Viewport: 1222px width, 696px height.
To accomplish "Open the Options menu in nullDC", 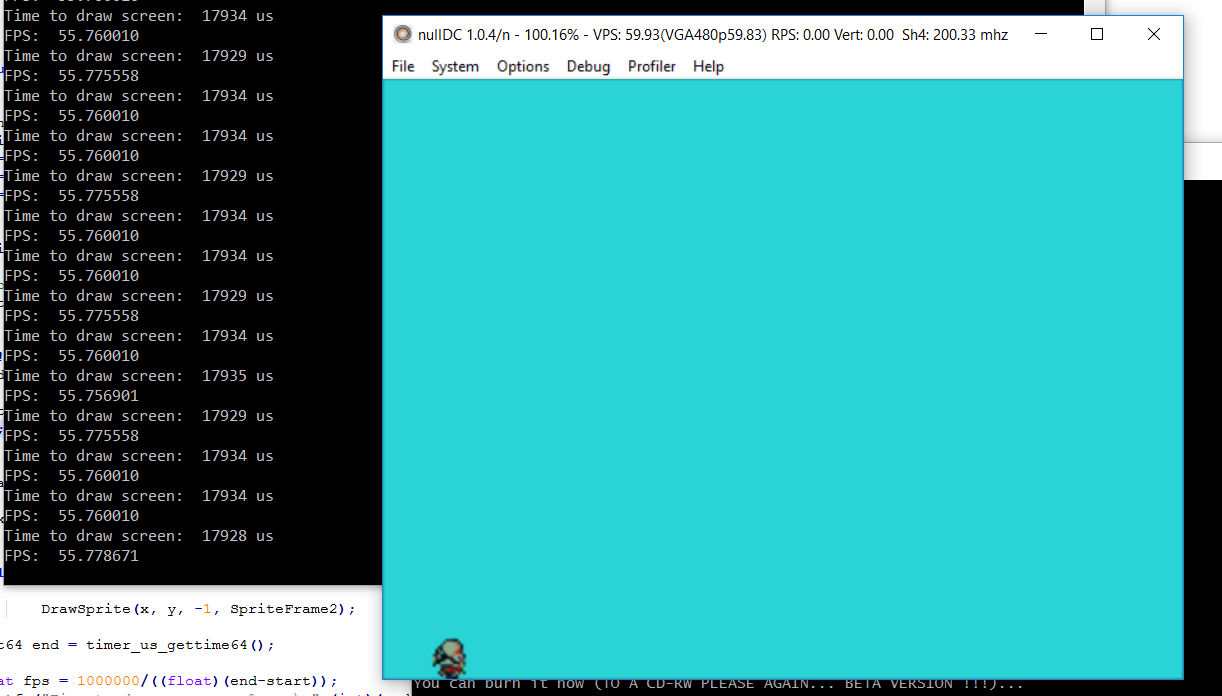I will click(x=523, y=66).
